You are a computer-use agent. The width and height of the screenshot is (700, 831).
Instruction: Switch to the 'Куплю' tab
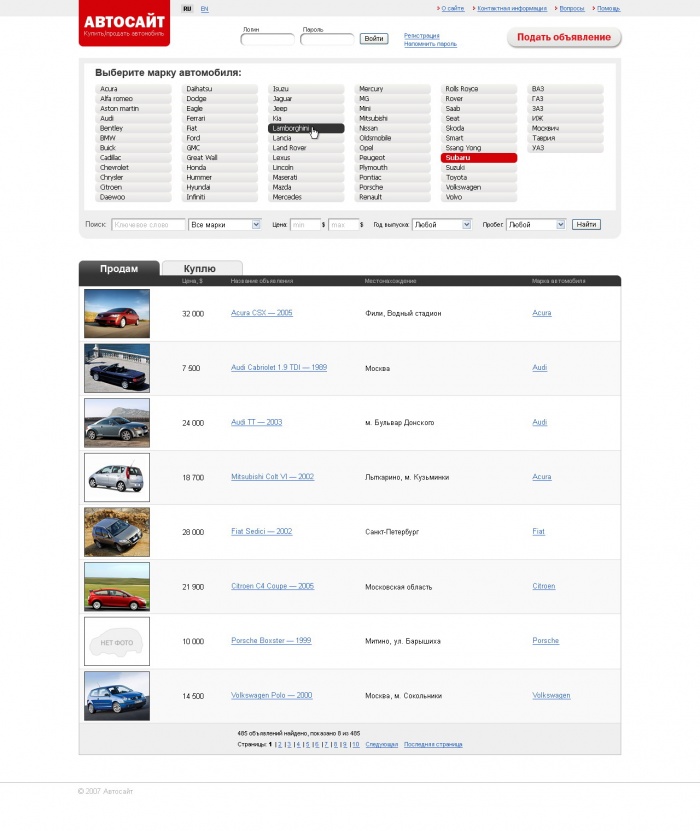200,268
